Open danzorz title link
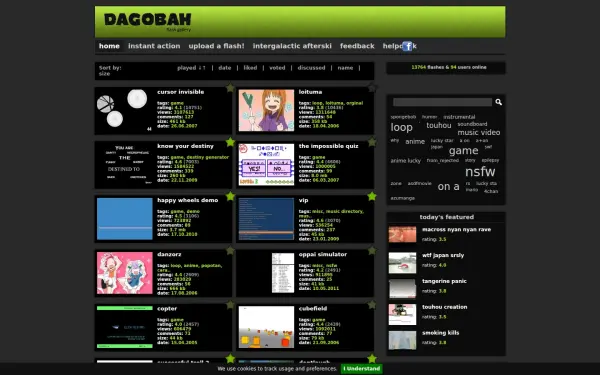Viewport: 600px width, 375px height. 169,254
